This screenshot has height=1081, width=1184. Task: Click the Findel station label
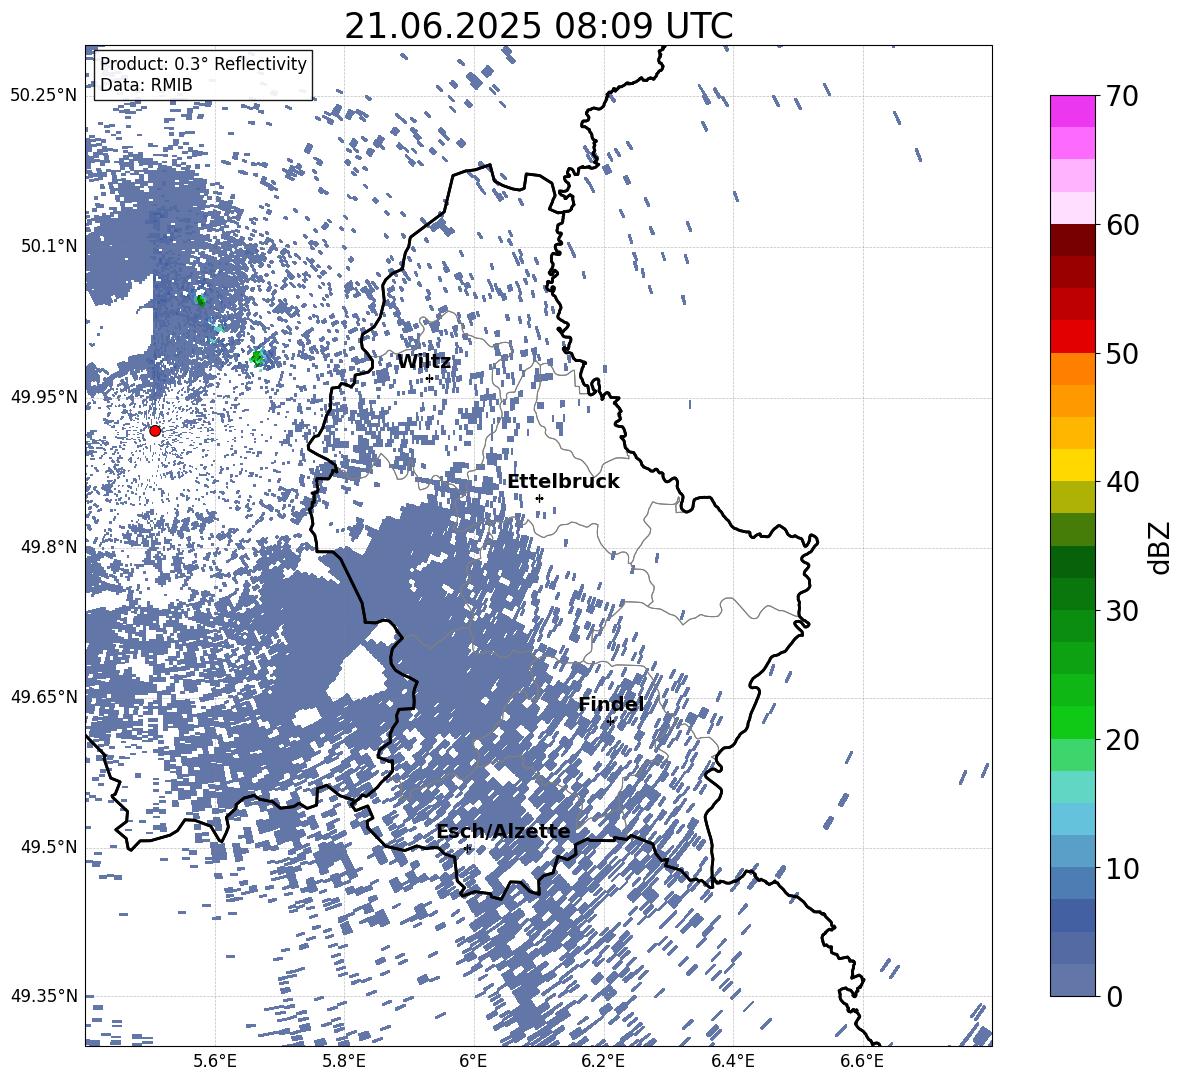(611, 704)
